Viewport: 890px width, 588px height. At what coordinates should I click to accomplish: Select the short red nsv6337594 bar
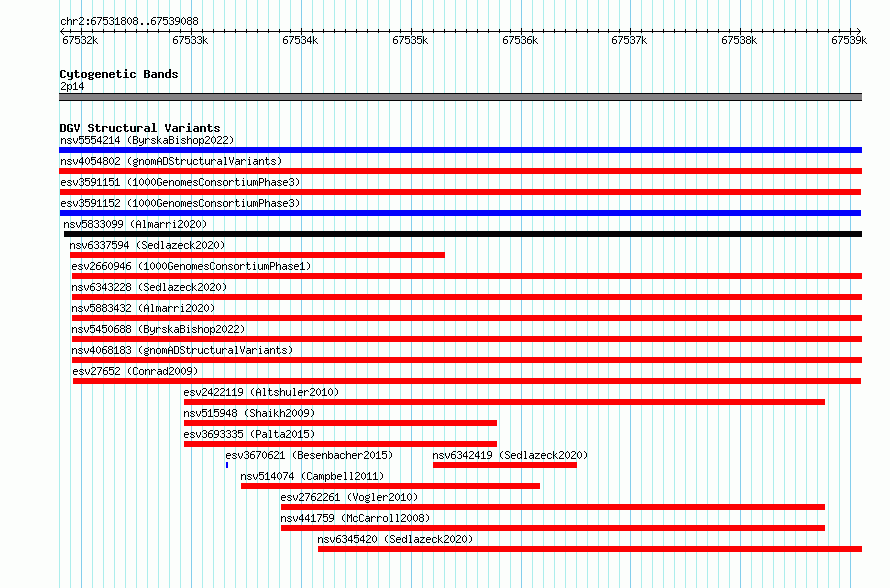(257, 255)
